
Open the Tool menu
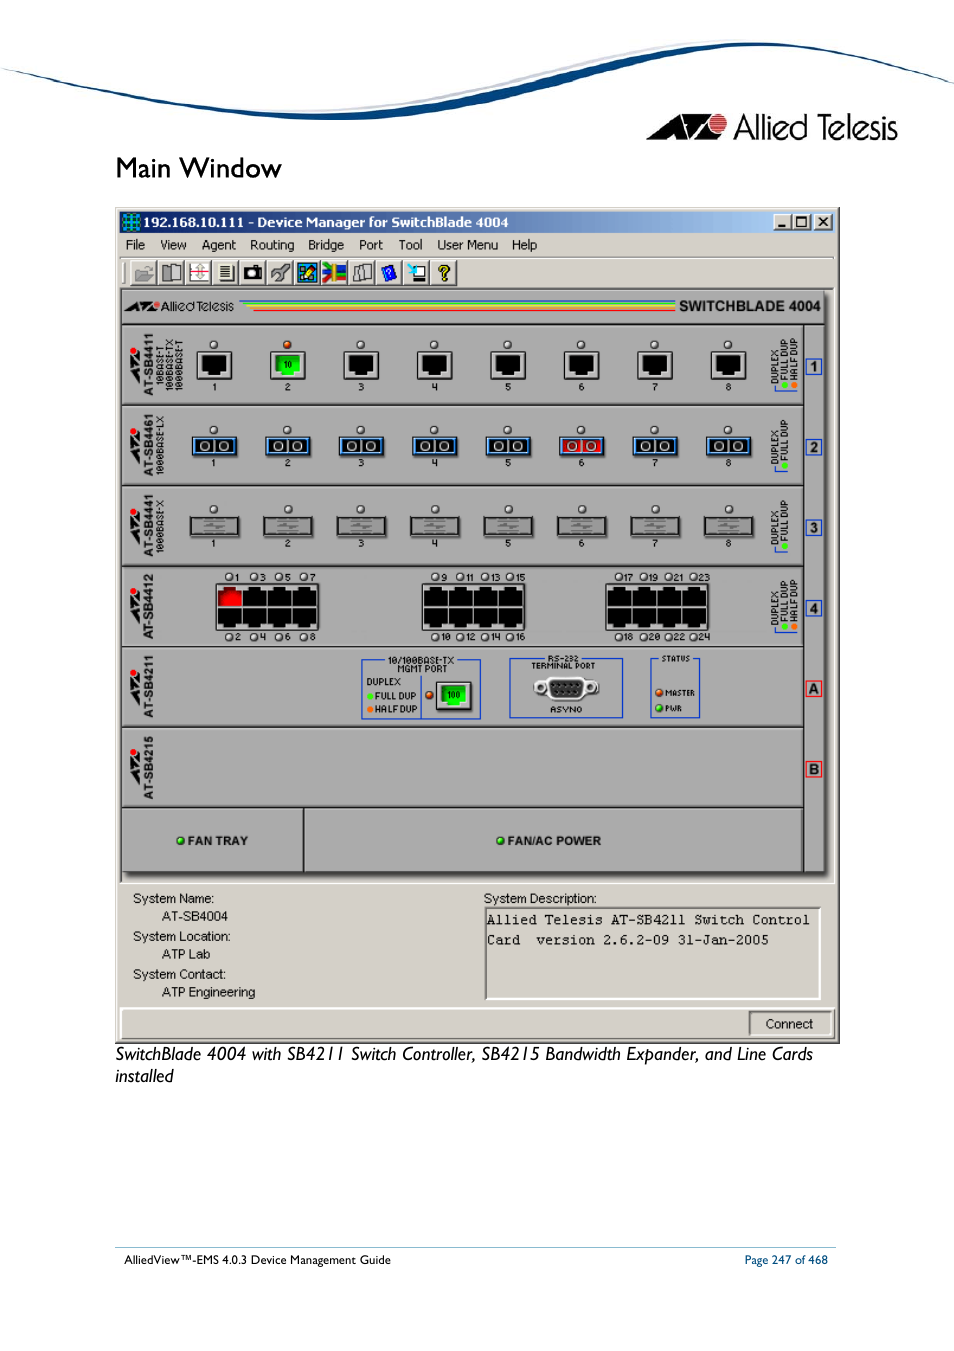click(x=410, y=245)
